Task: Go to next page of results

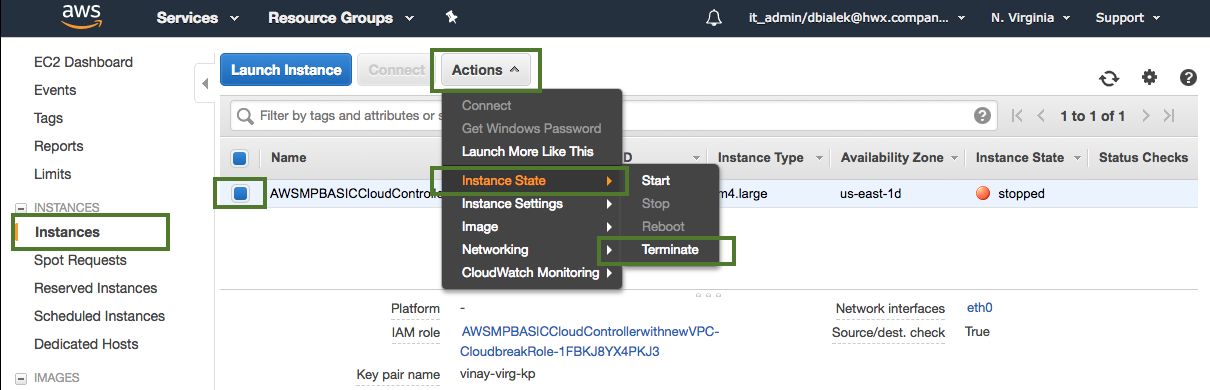Action: tap(1146, 116)
